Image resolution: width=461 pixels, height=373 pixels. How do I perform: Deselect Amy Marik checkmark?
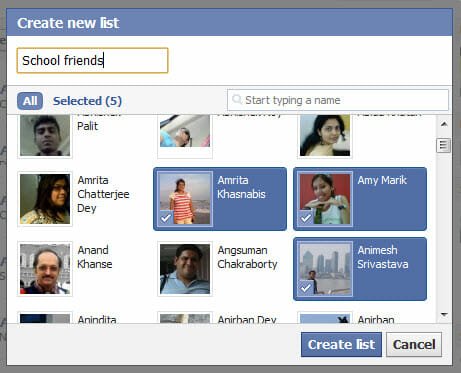306,218
